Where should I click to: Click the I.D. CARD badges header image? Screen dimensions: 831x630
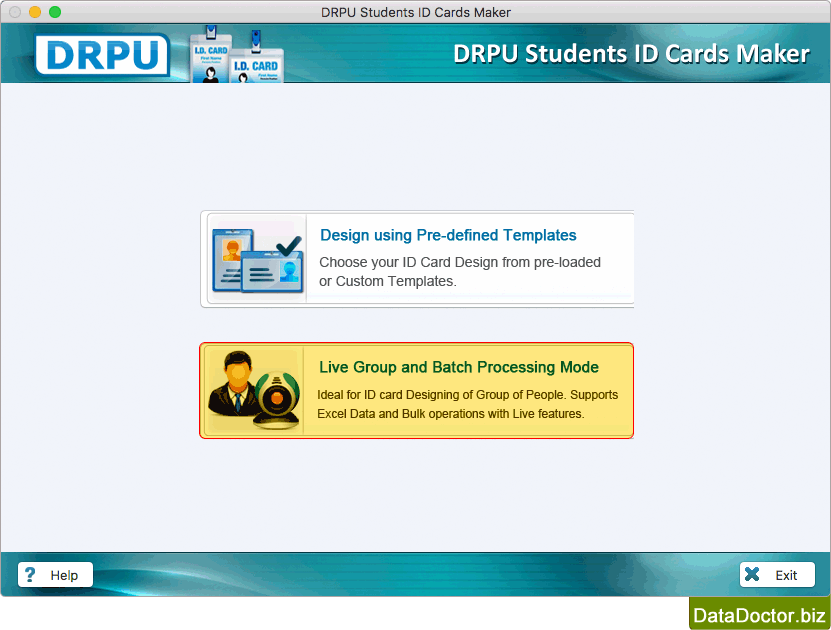pyautogui.click(x=237, y=54)
